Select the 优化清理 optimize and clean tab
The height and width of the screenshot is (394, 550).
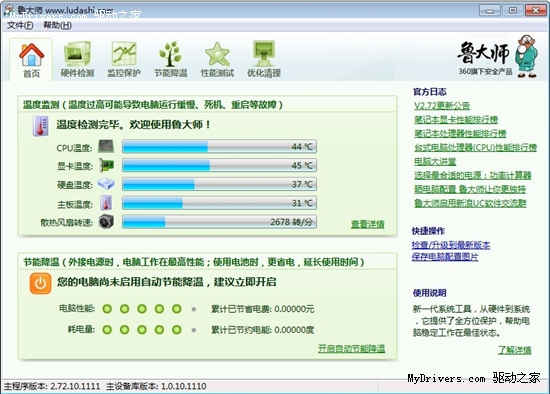click(264, 60)
